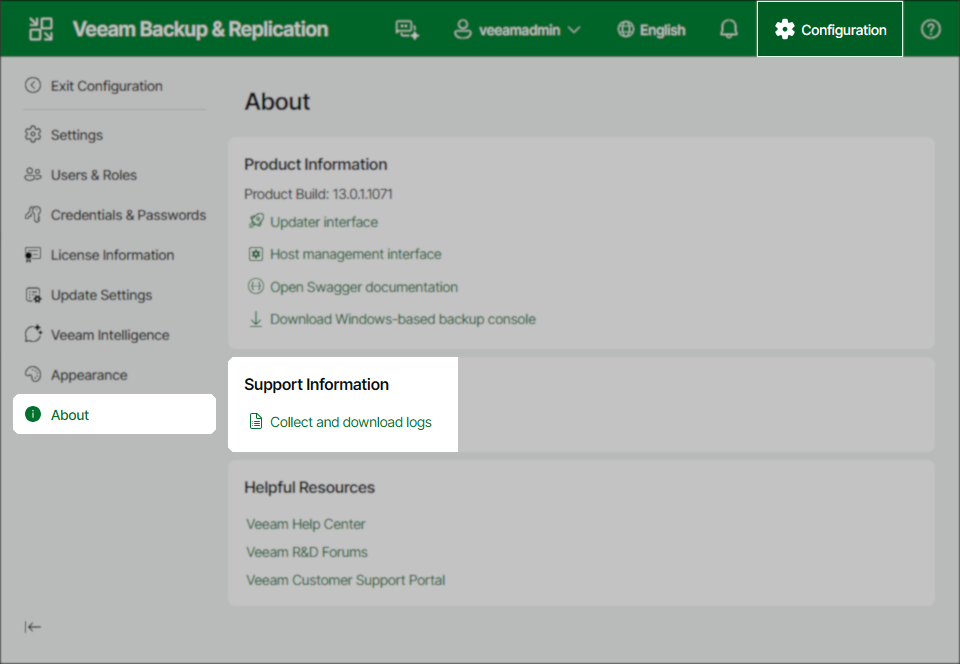Collapse the sidebar using the bottom-left arrow
This screenshot has width=960, height=664.
[x=33, y=626]
